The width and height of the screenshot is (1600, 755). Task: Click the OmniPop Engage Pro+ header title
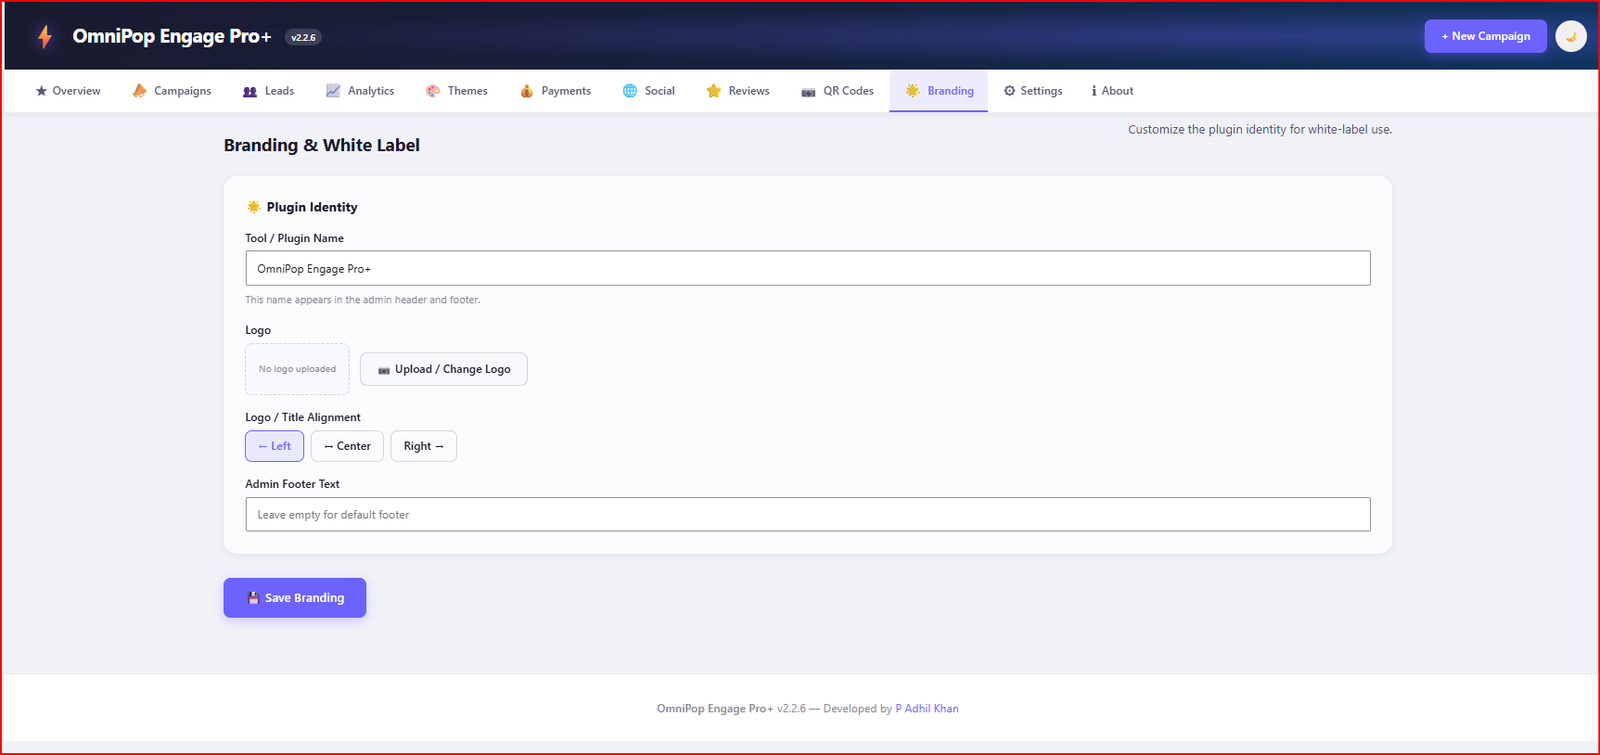172,36
